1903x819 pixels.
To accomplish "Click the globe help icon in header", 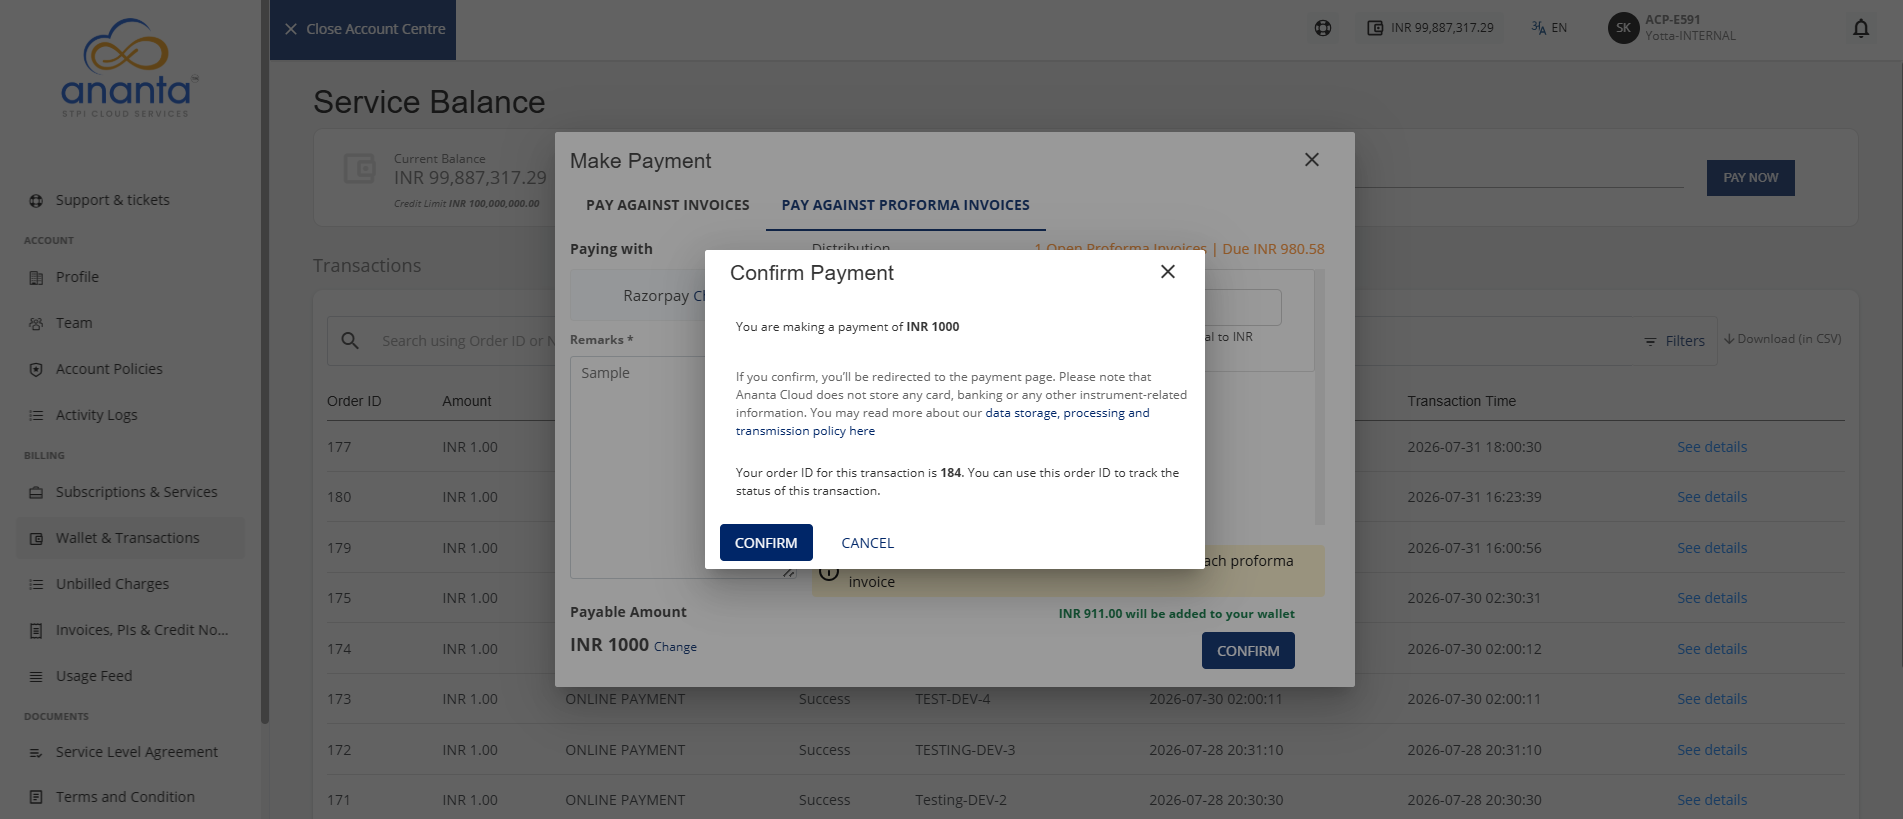I will click(x=1323, y=28).
